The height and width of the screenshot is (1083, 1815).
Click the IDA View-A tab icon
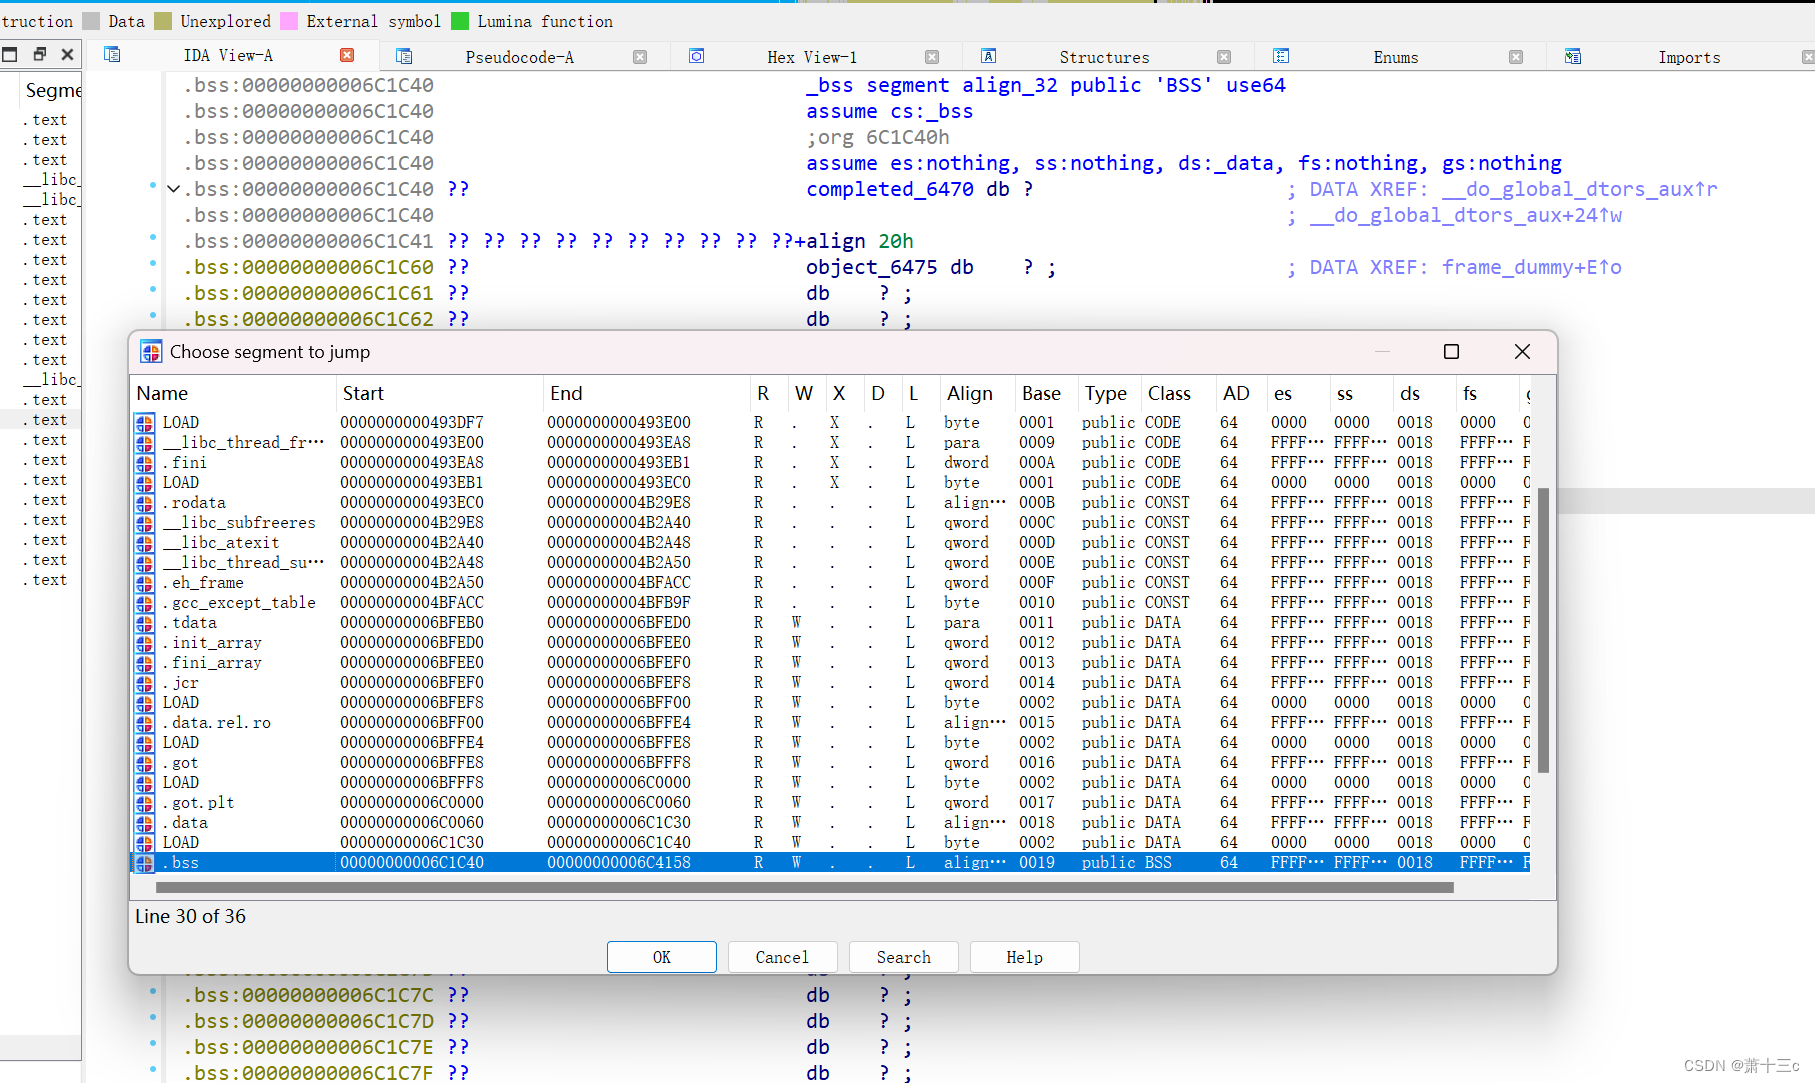pyautogui.click(x=113, y=56)
